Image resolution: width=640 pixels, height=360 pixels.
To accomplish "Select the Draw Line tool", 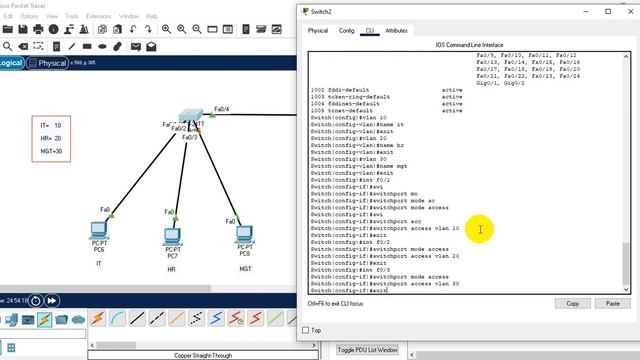I will click(x=72, y=47).
